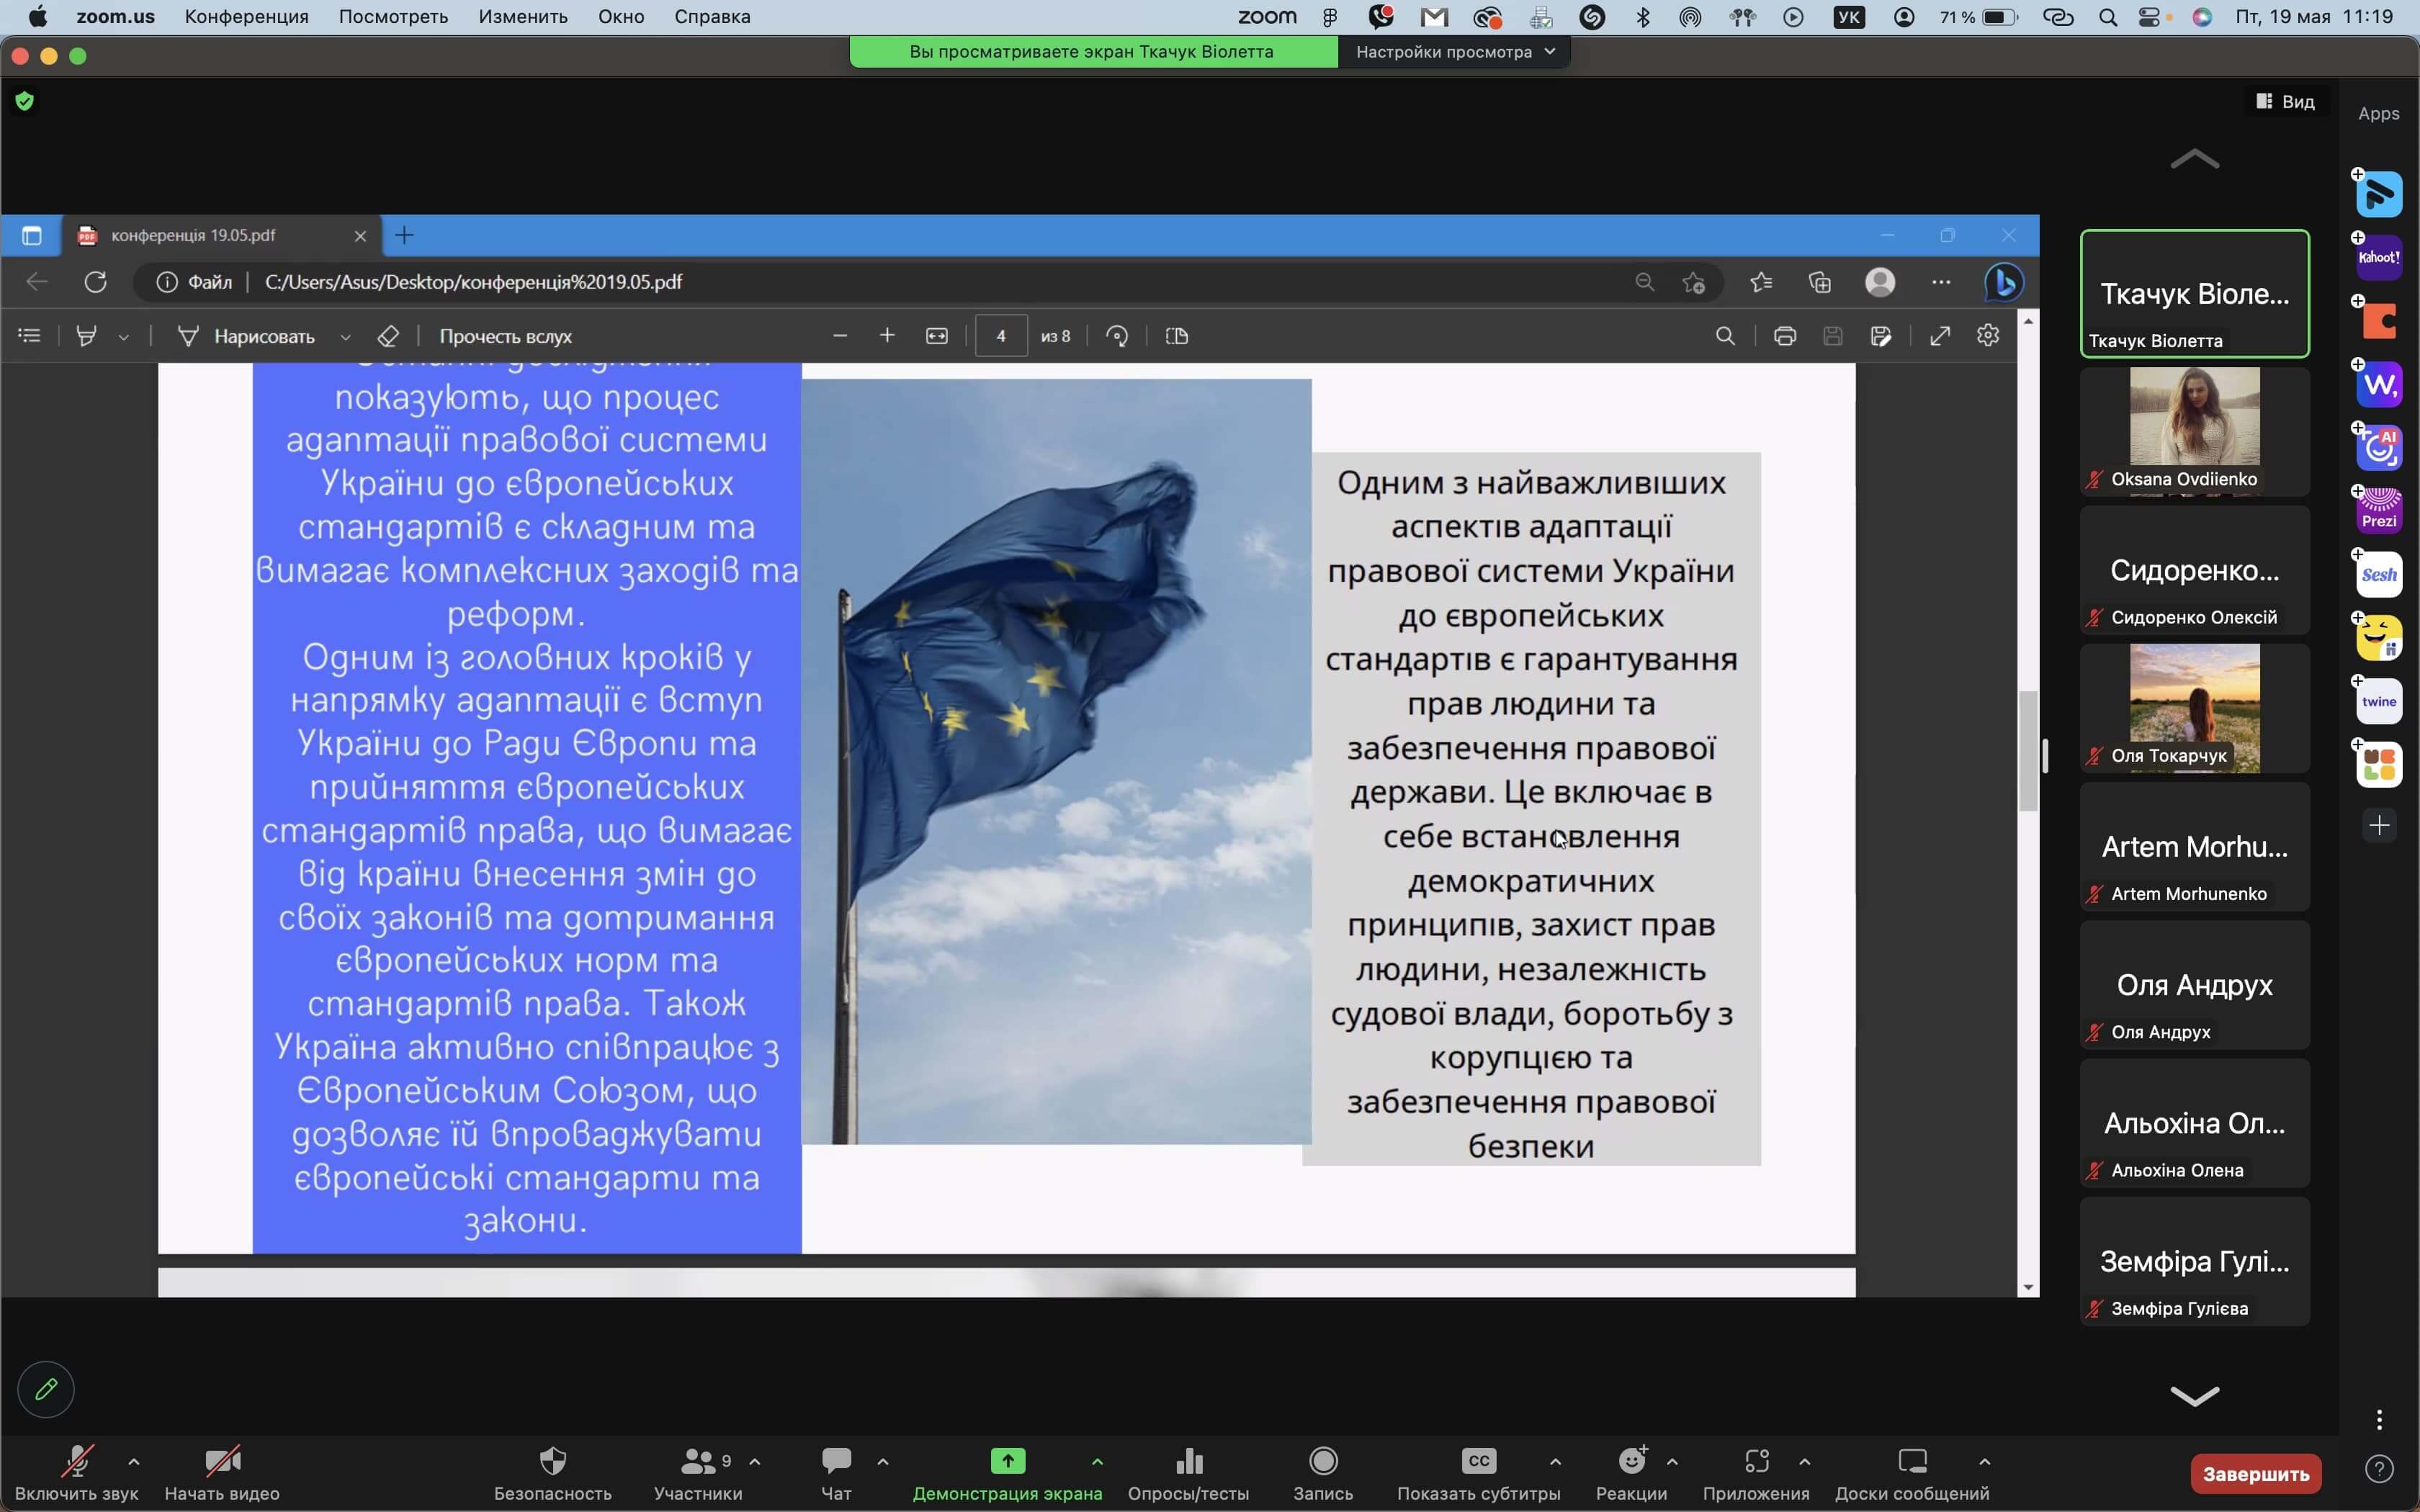Click the PDF viewer vertical scrollbar thumb
2420x1512 pixels.
(2028, 750)
